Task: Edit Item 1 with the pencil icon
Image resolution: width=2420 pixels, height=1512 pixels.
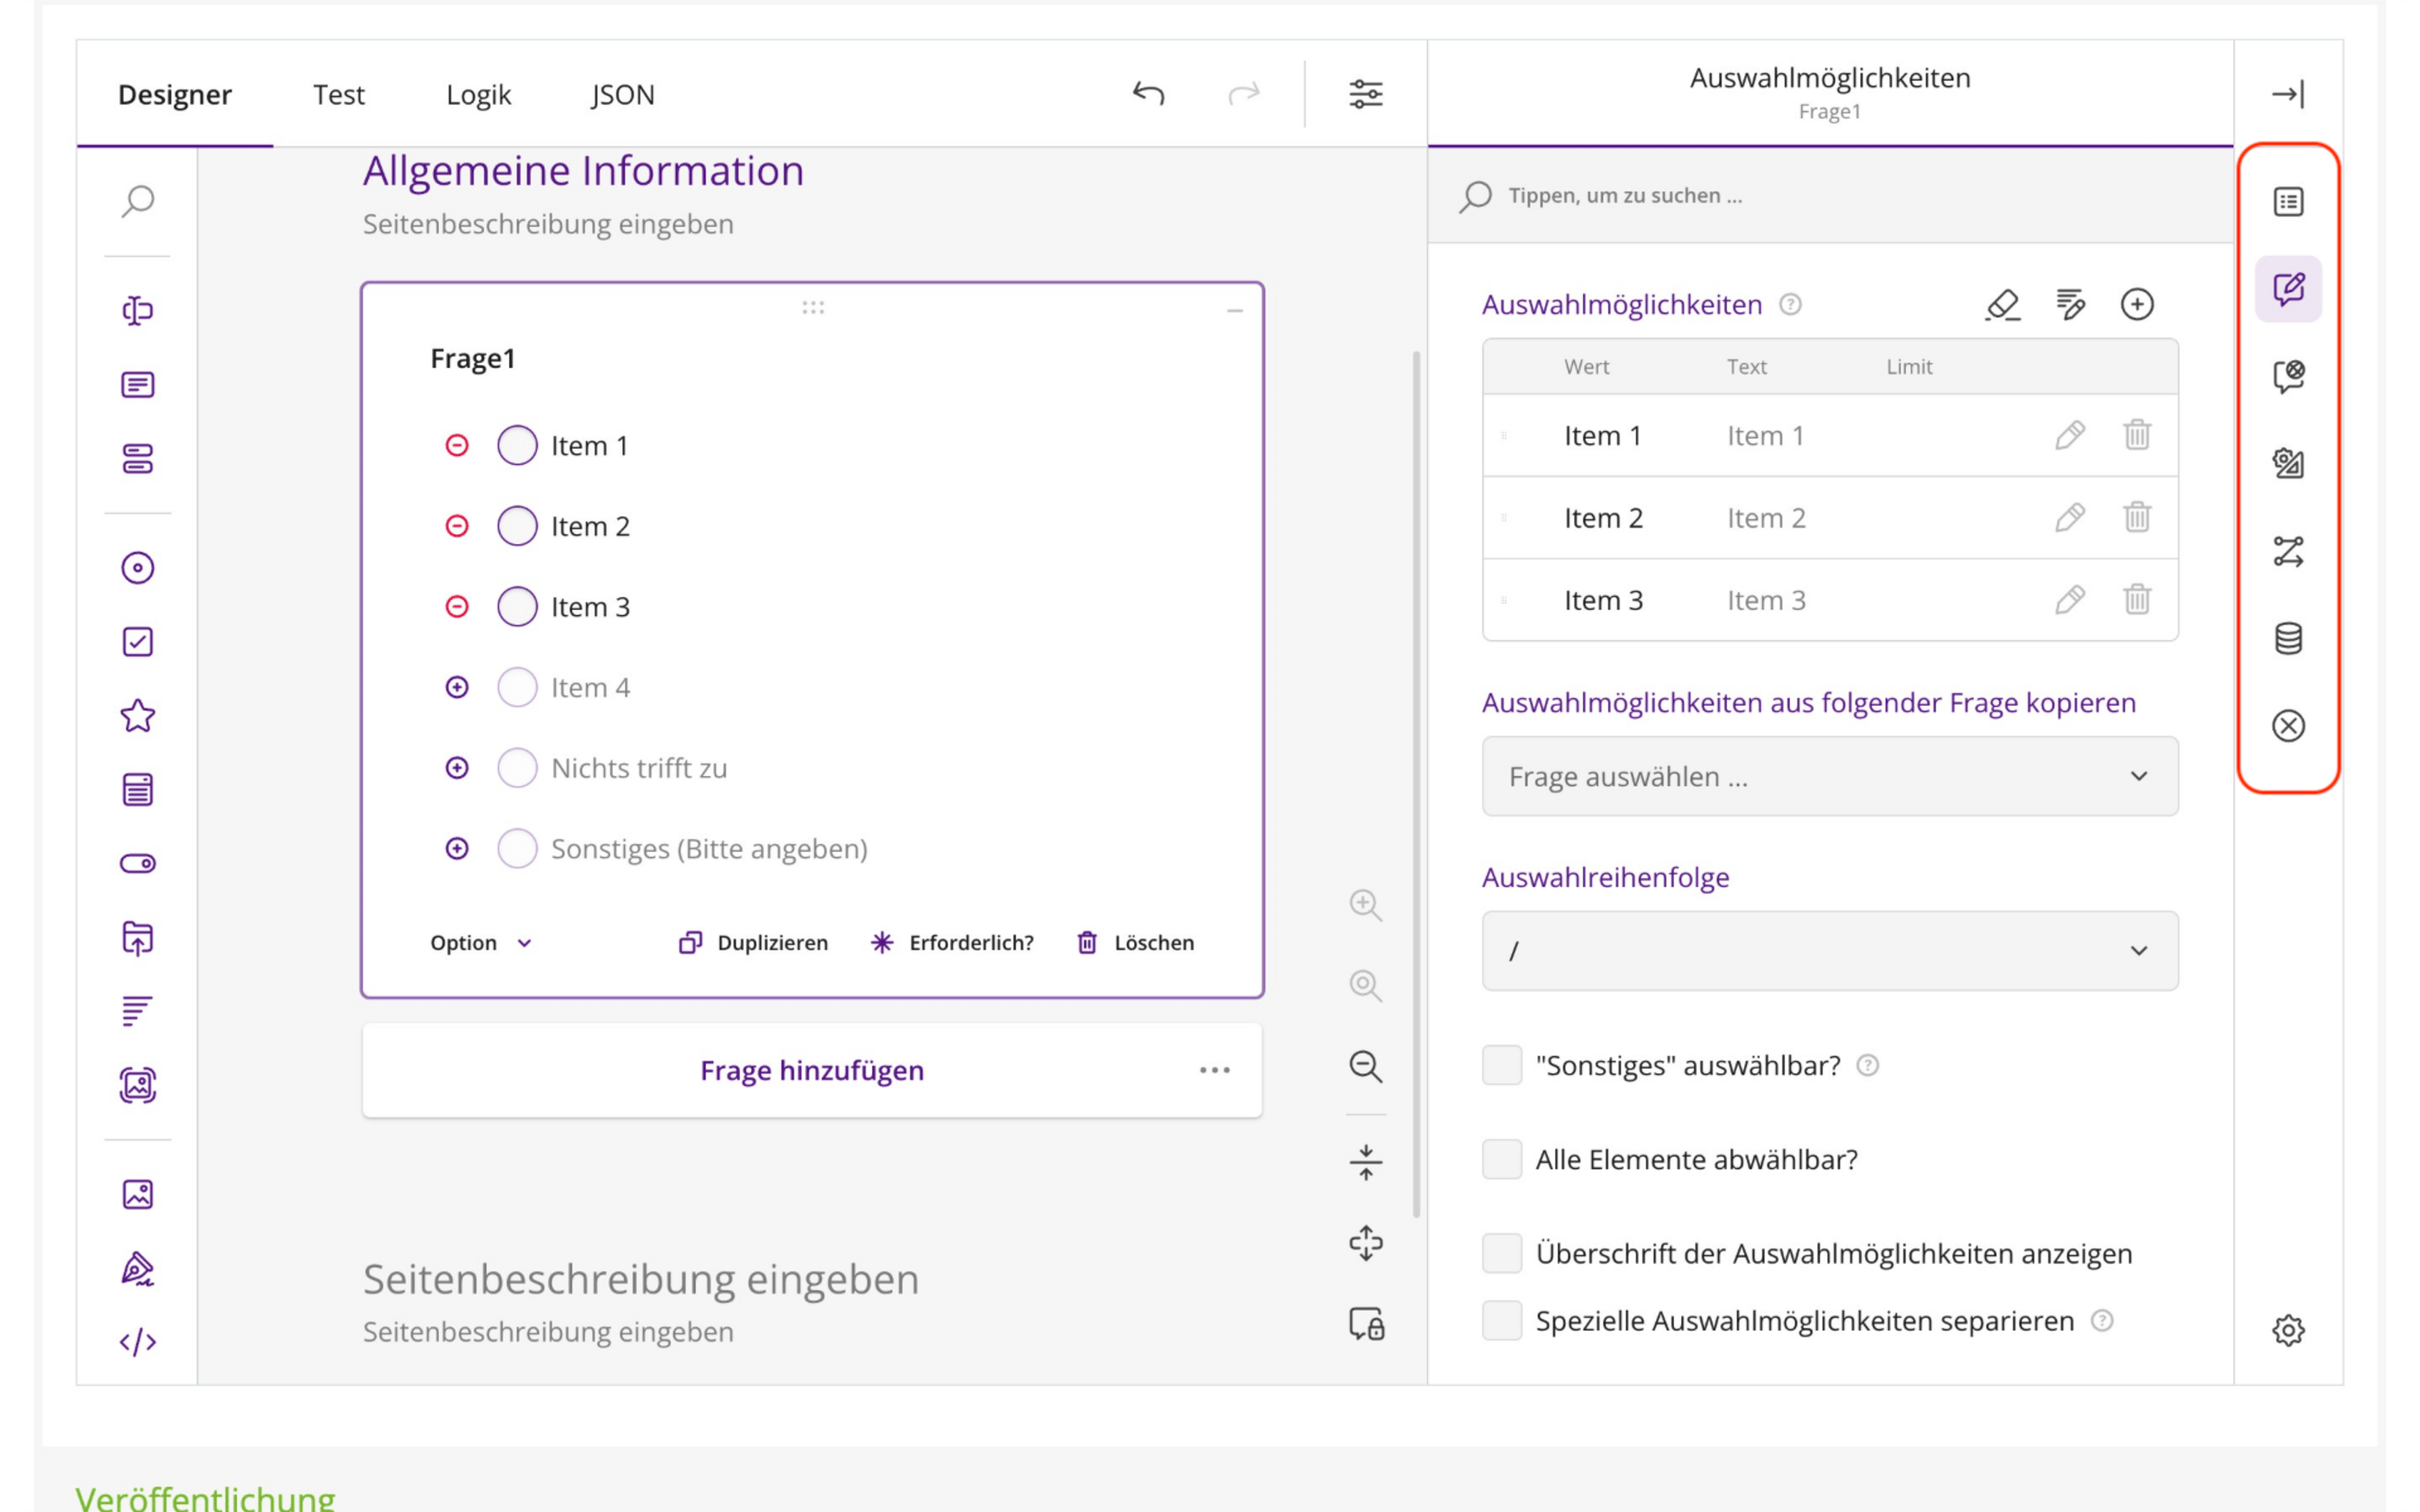Action: [2070, 435]
